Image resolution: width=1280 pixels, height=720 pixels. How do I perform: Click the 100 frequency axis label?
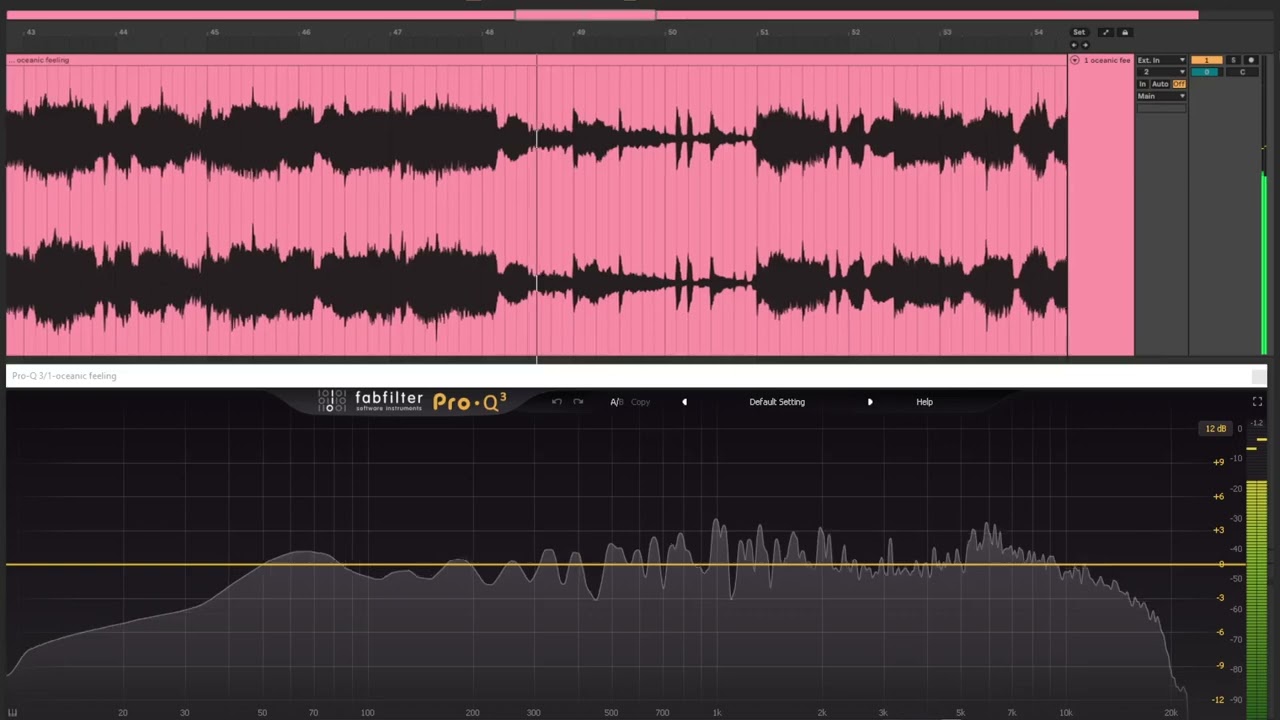(367, 712)
